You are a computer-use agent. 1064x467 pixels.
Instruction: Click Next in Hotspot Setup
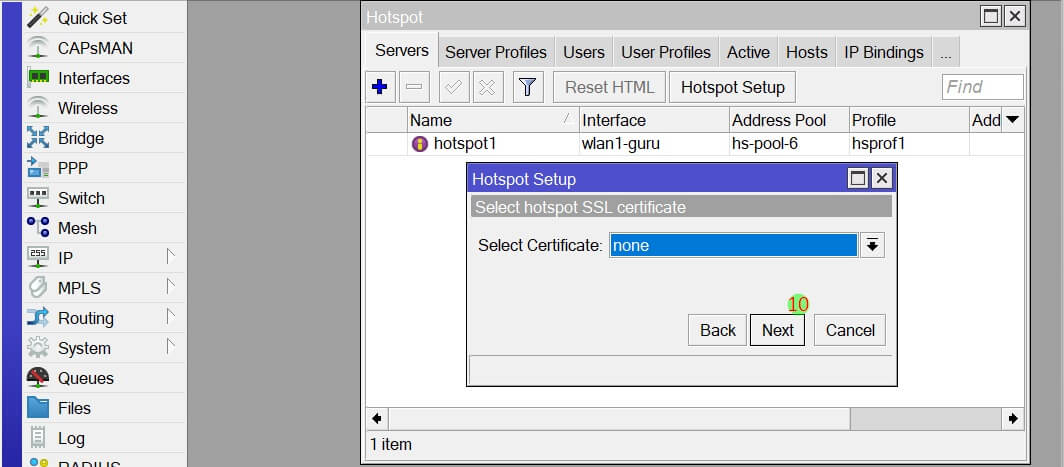pos(777,330)
